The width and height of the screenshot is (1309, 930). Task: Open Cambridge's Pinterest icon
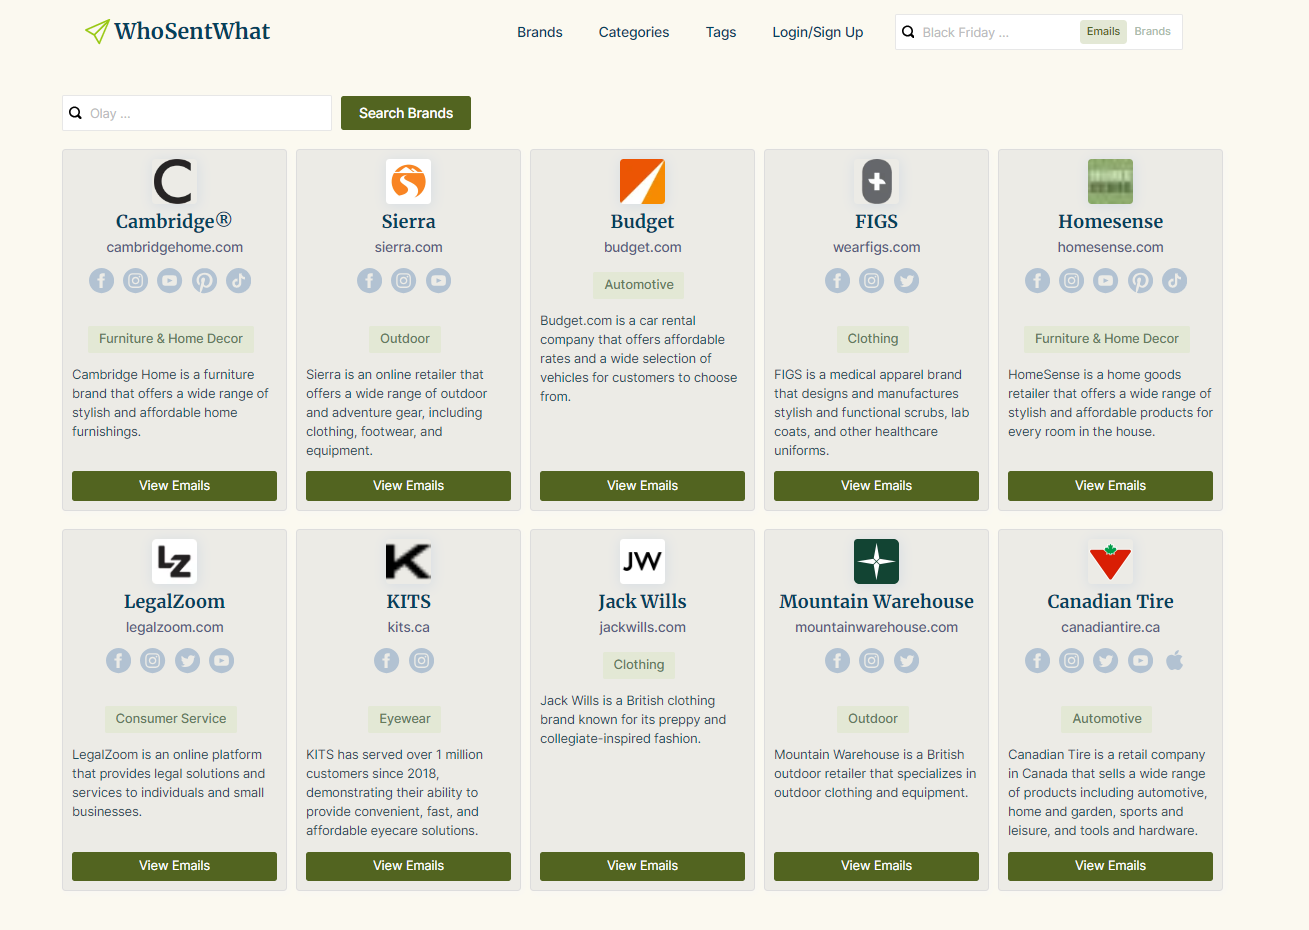[204, 281]
